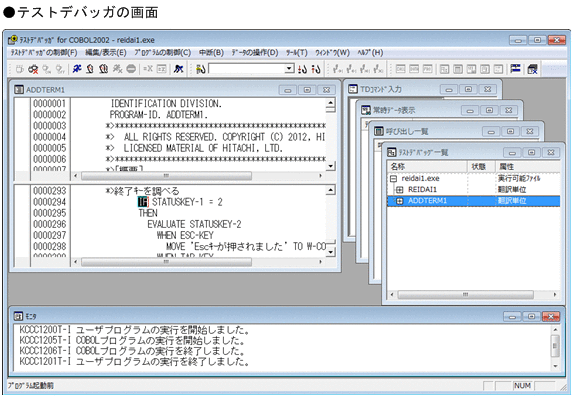Click horizontal scrollbar thumb of lower source pane

click(x=166, y=262)
